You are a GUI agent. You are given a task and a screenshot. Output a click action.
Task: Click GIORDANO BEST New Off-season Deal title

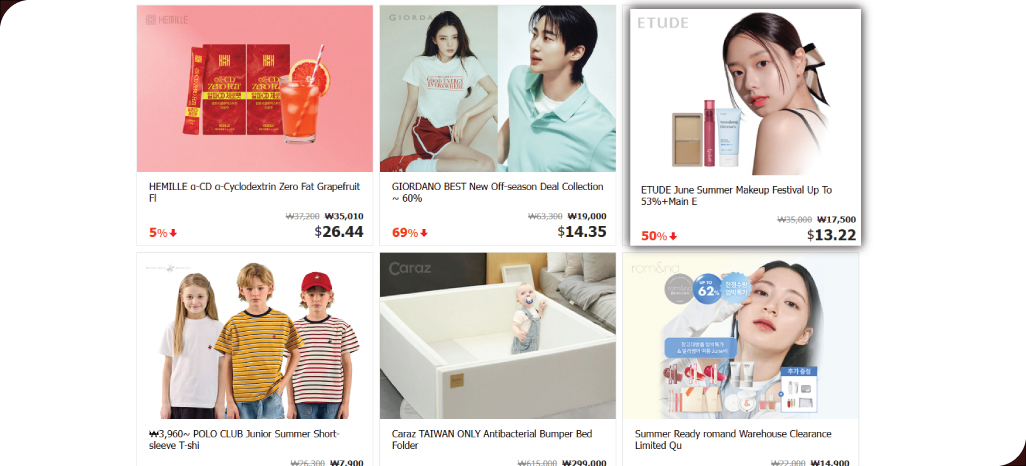[x=497, y=192]
